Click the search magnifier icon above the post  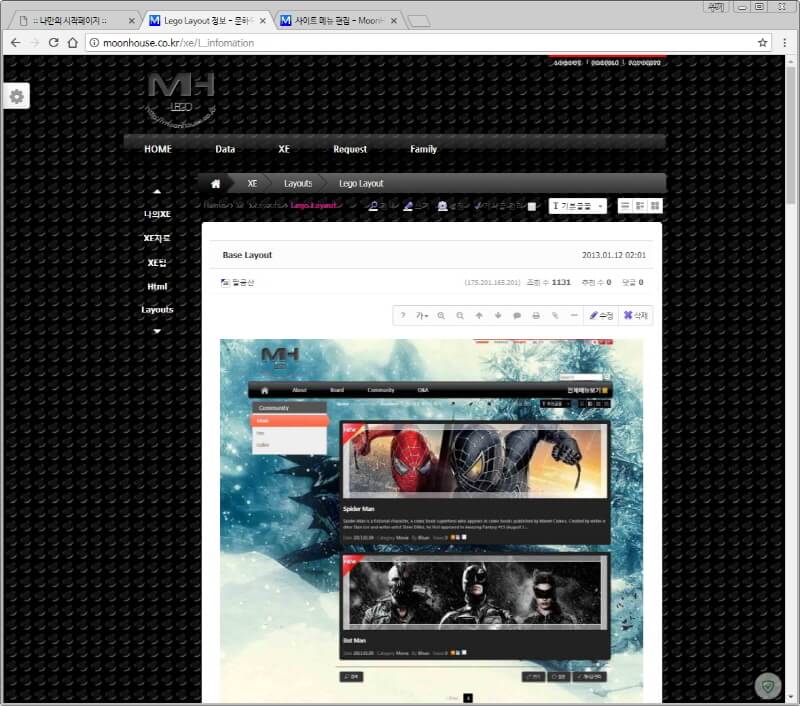pos(373,206)
